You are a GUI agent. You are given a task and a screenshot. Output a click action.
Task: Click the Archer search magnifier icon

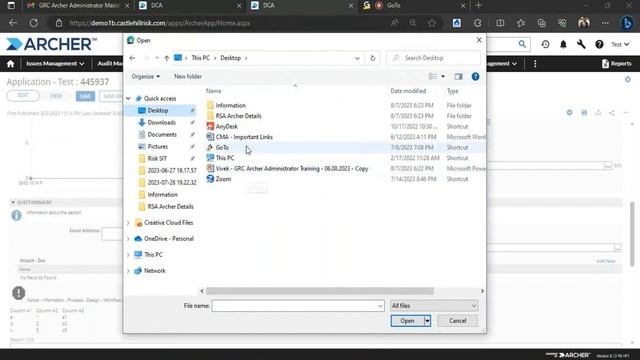522,44
